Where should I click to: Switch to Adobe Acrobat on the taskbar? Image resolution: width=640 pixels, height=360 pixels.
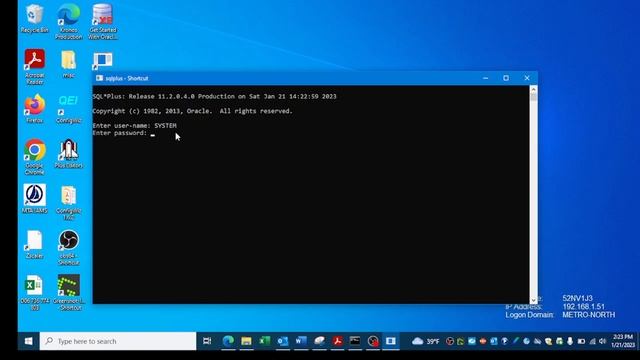tap(337, 341)
